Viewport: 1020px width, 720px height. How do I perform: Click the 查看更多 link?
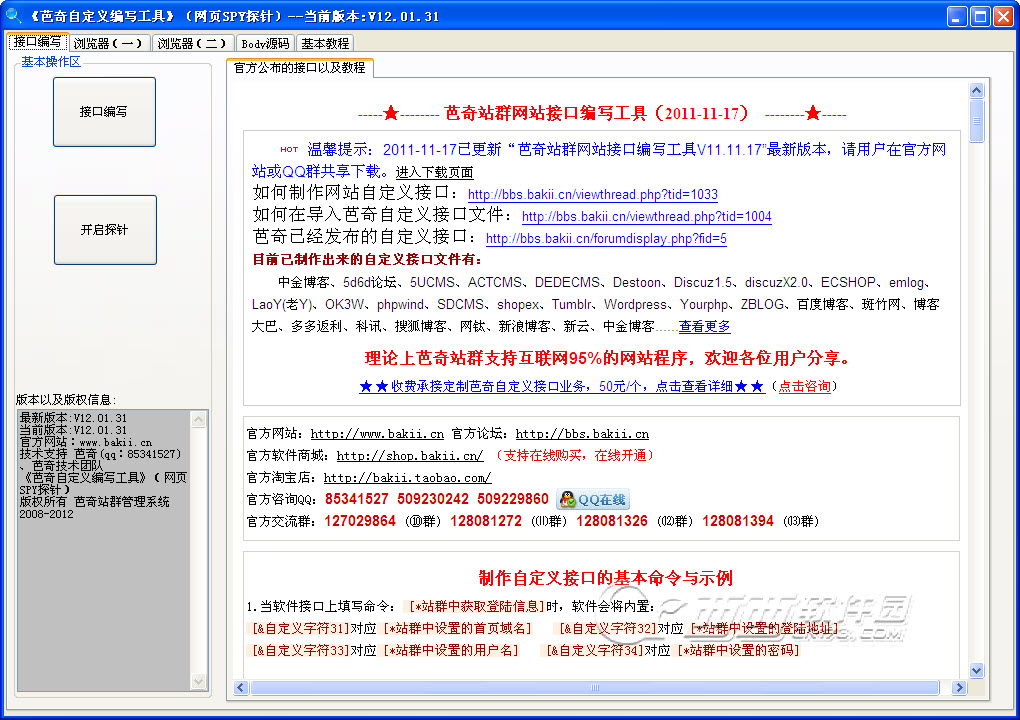pyautogui.click(x=705, y=327)
